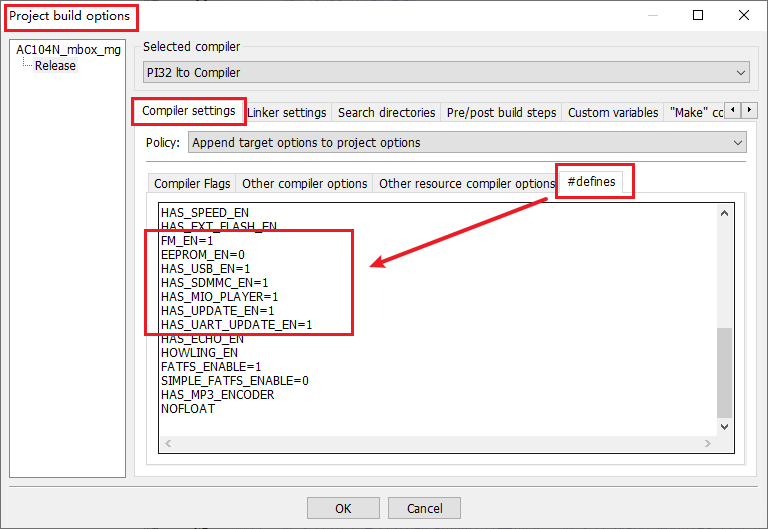Click the FATFS_ENABLE=1 define line
The image size is (768, 529).
click(211, 367)
